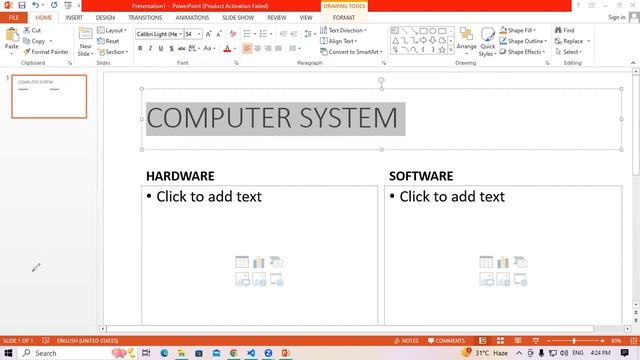Click the COMPUTER SYSTEM title text
Screen dimensions: 640x360
272,118
